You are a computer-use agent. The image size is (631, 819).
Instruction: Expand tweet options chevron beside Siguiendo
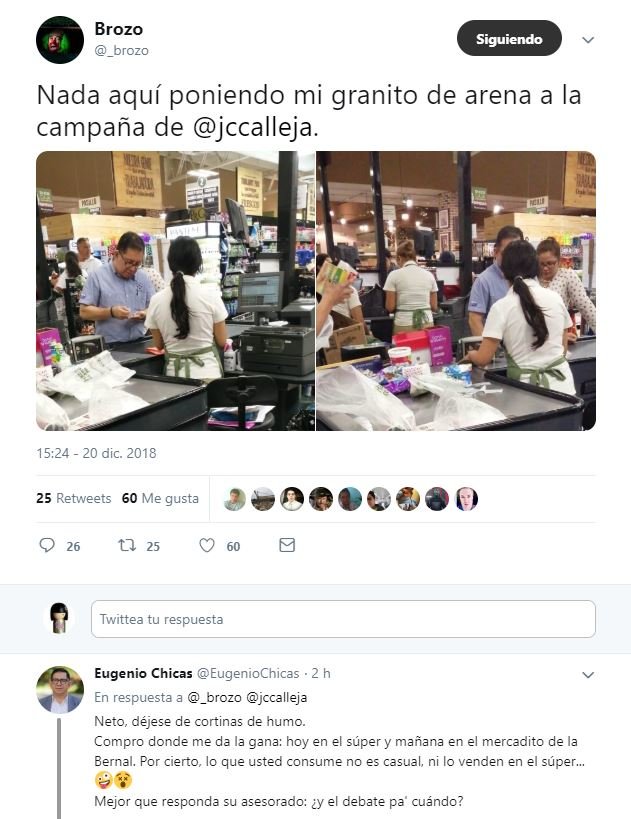[x=588, y=40]
